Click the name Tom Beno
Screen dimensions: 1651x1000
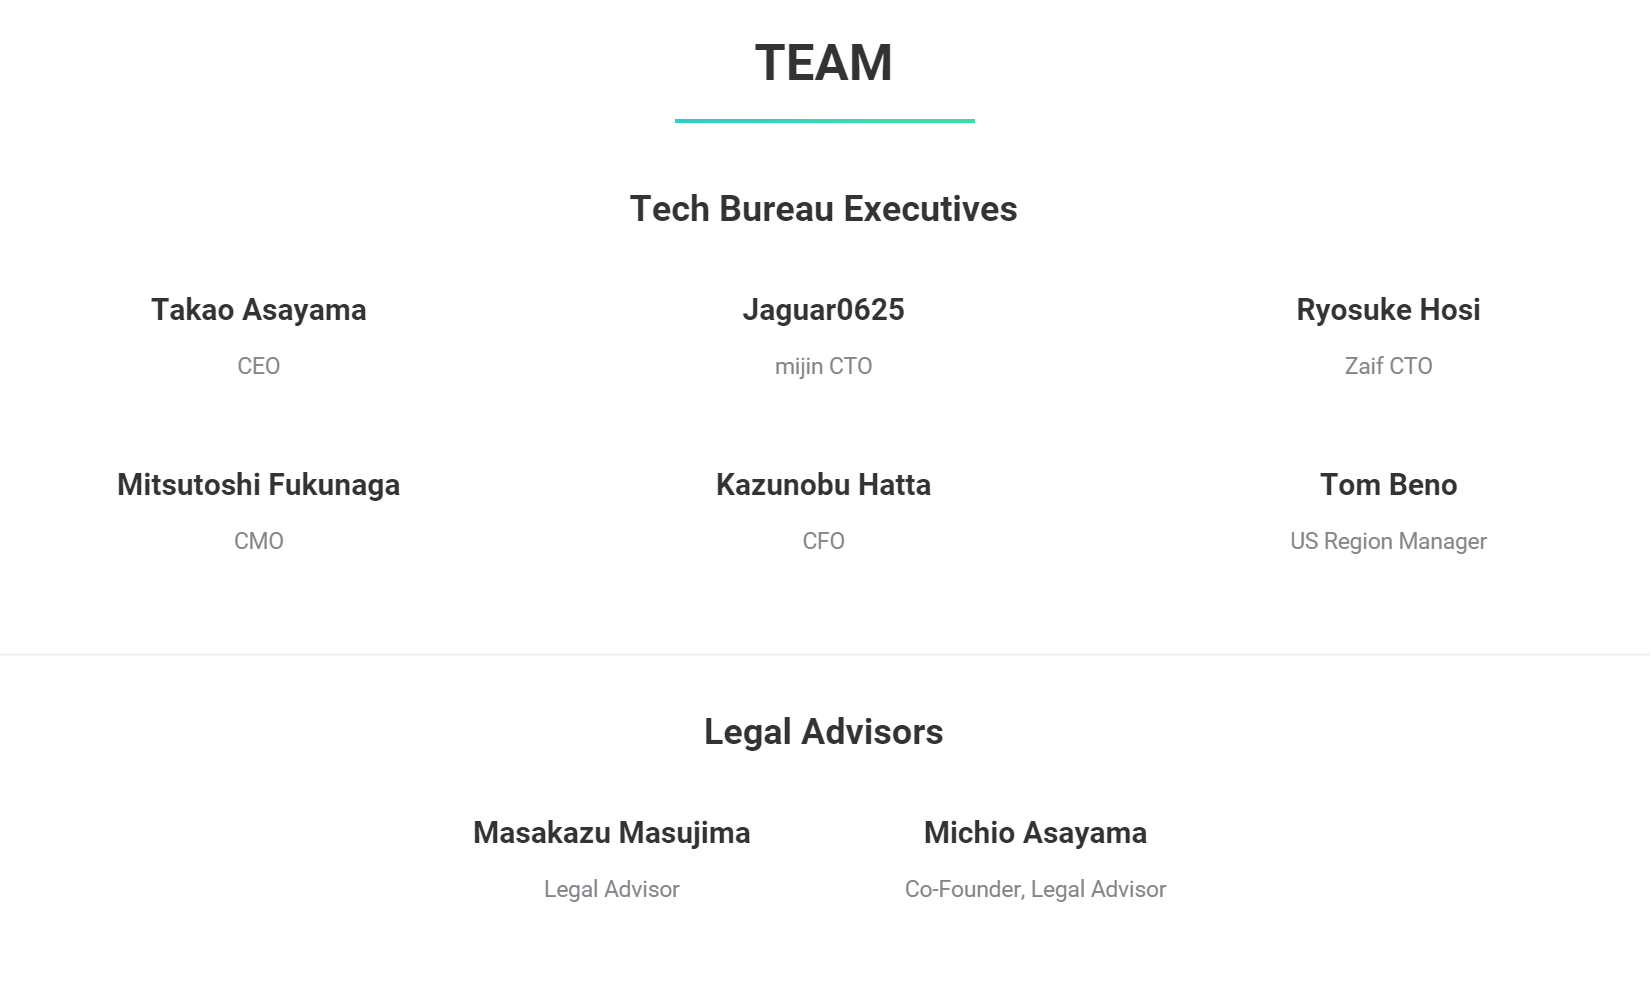(x=1388, y=485)
